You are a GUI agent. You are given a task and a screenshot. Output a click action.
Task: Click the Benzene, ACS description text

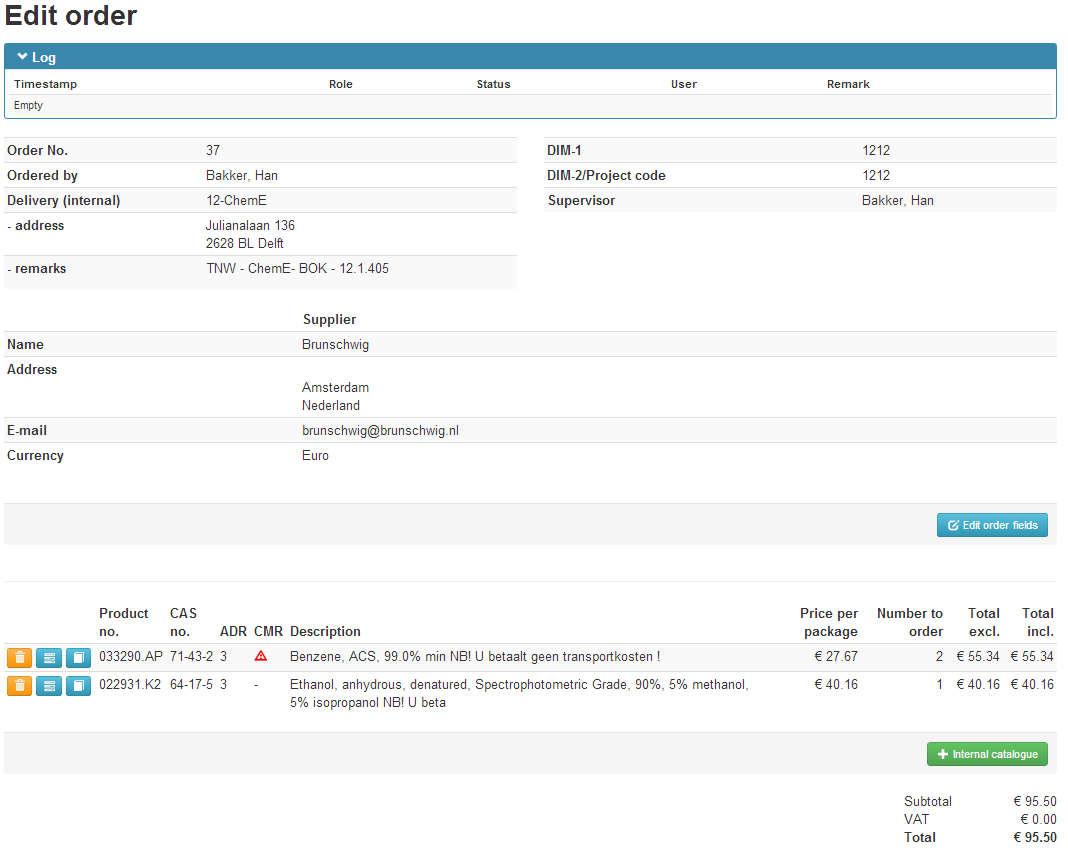pos(475,656)
